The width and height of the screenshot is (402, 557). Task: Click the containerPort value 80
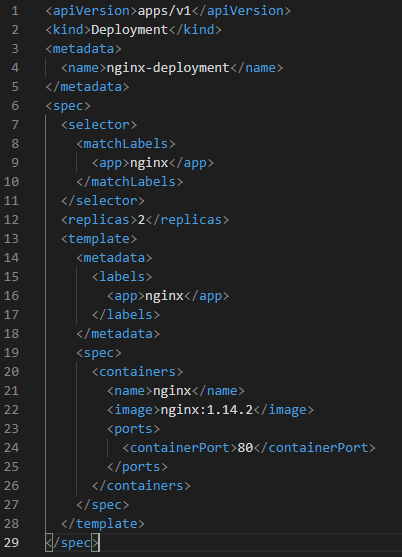coord(245,448)
